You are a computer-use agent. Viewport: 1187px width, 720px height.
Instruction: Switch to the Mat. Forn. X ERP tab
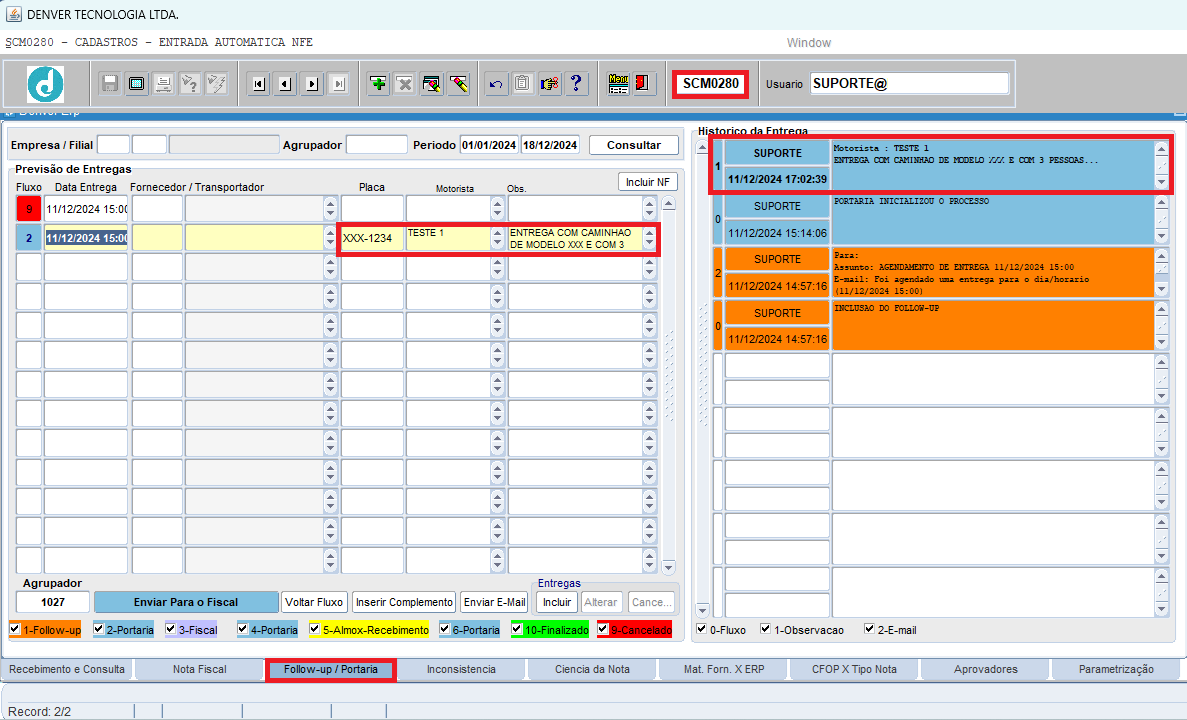724,669
